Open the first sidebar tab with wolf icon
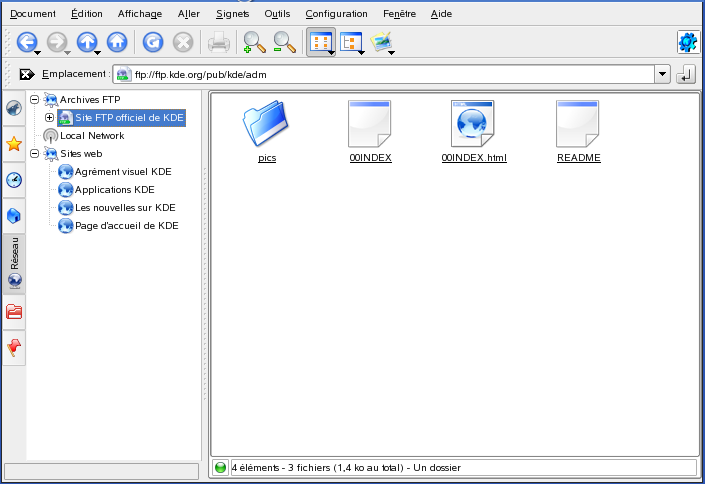 point(14,108)
